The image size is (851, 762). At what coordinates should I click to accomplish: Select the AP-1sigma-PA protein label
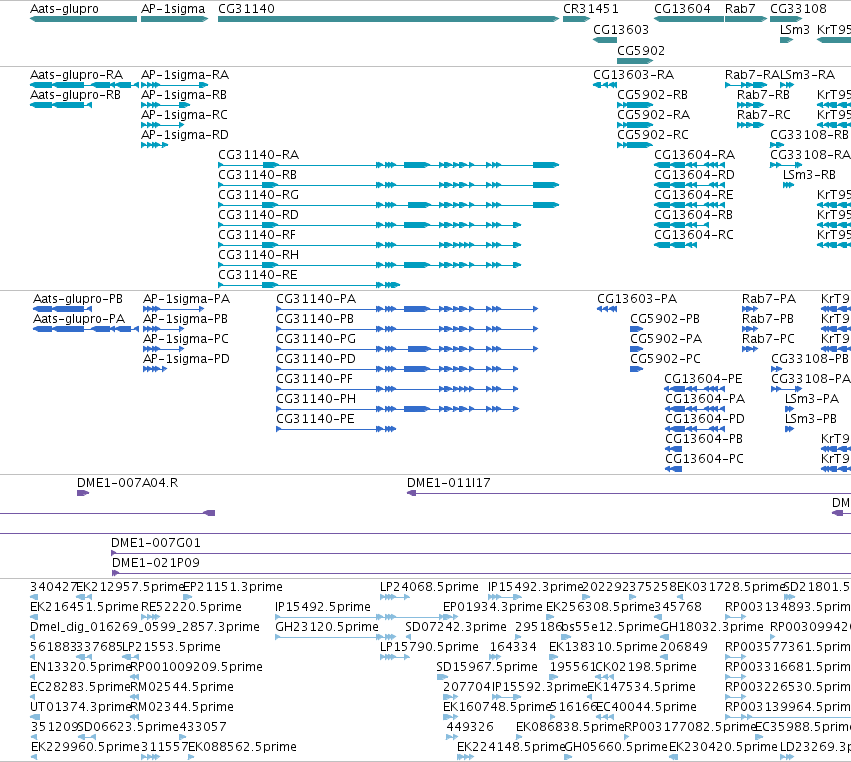click(187, 299)
